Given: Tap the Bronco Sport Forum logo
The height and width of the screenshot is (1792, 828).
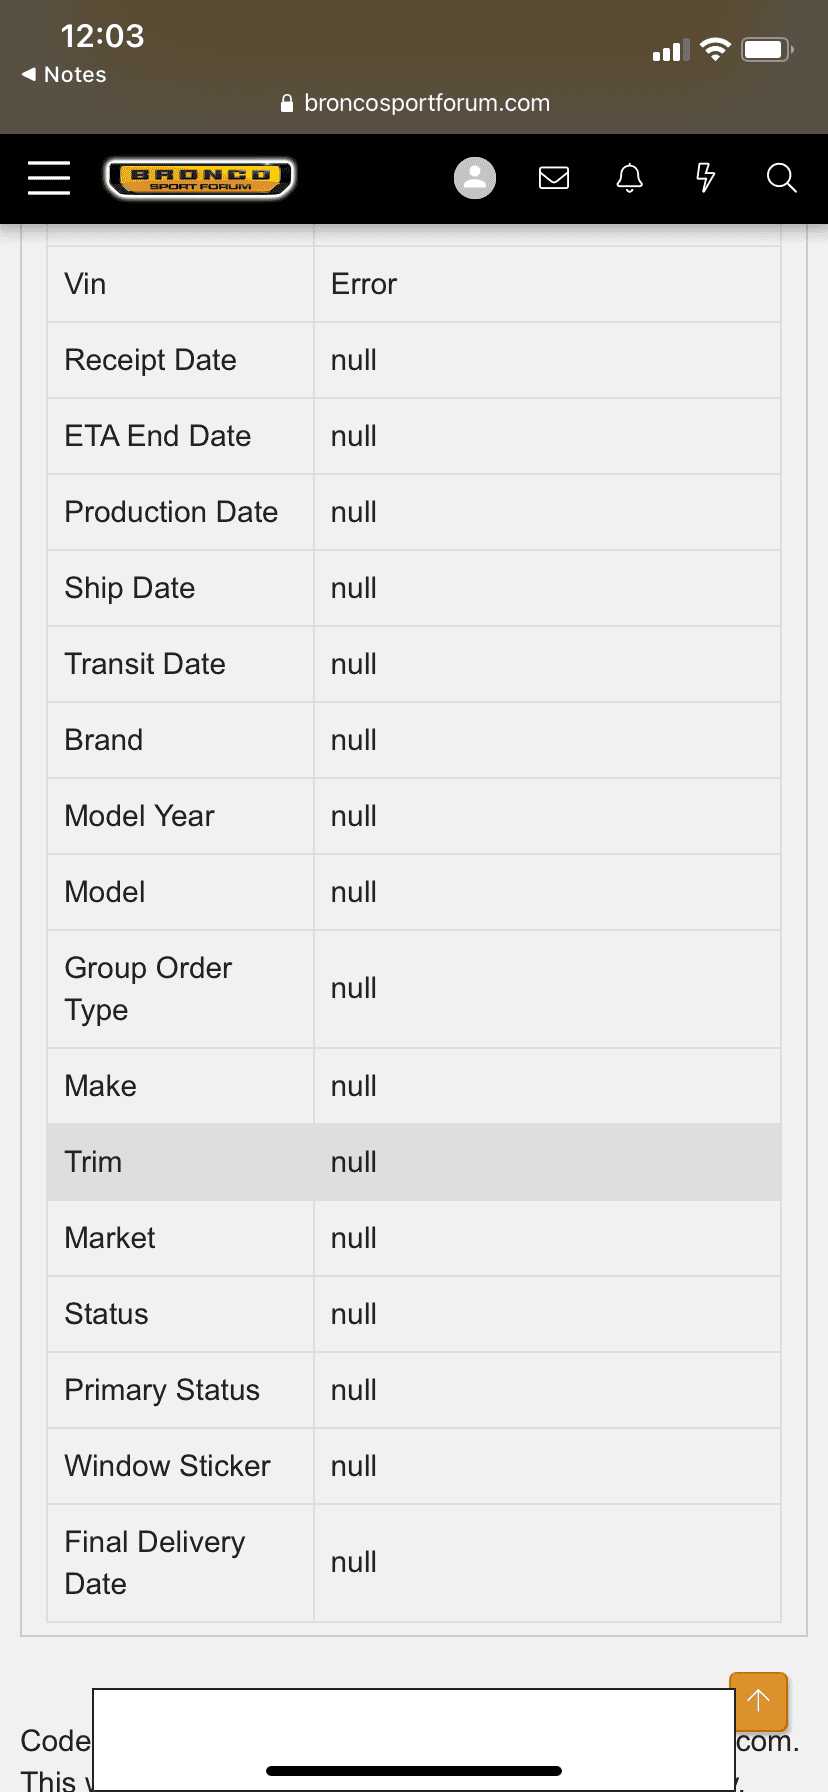Looking at the screenshot, I should 200,178.
